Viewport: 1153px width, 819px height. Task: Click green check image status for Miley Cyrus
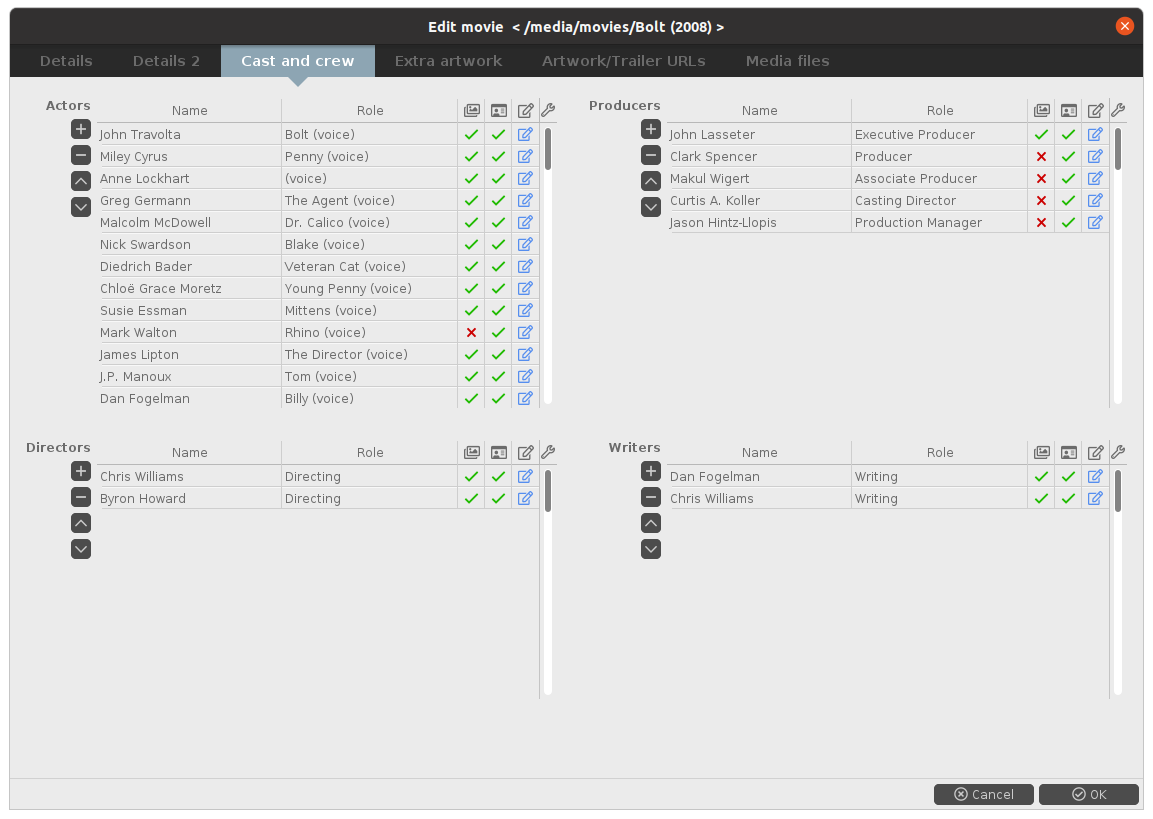click(471, 156)
